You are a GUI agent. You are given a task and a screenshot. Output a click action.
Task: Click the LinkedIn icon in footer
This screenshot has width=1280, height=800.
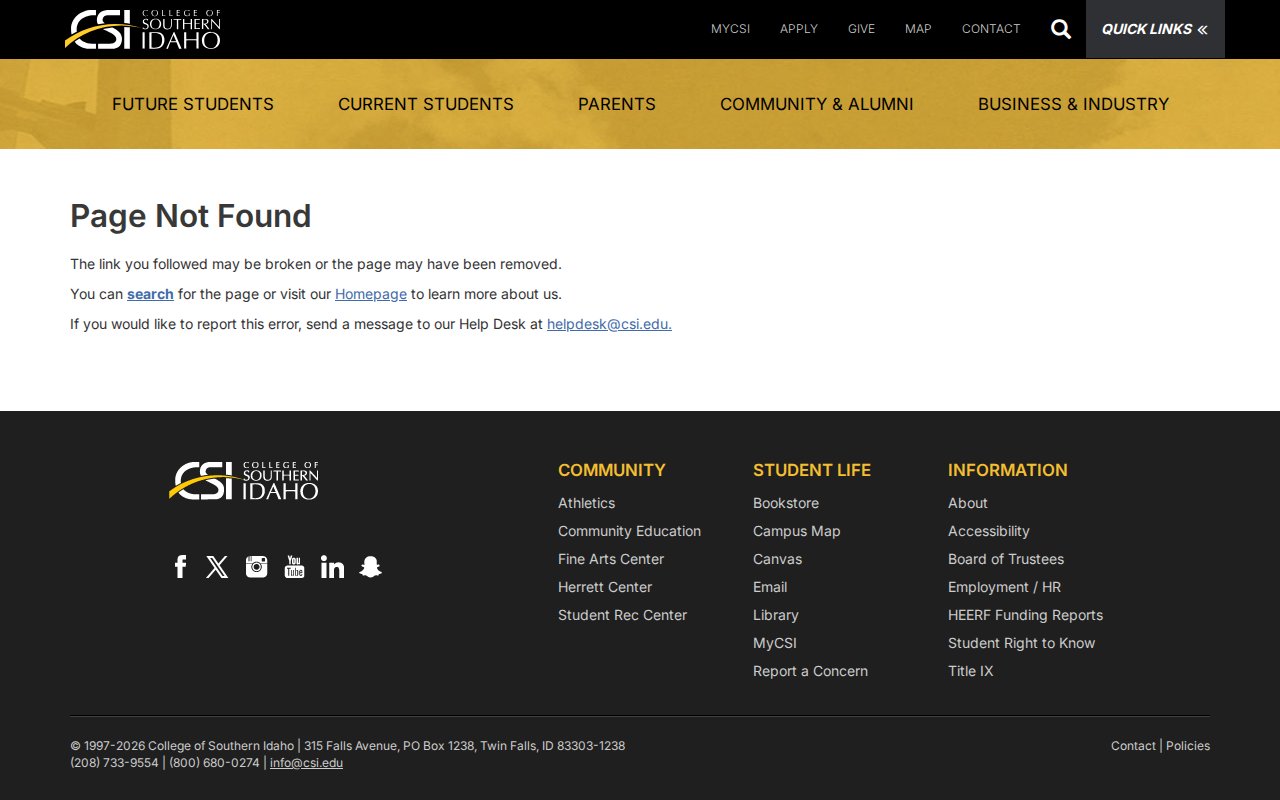332,567
